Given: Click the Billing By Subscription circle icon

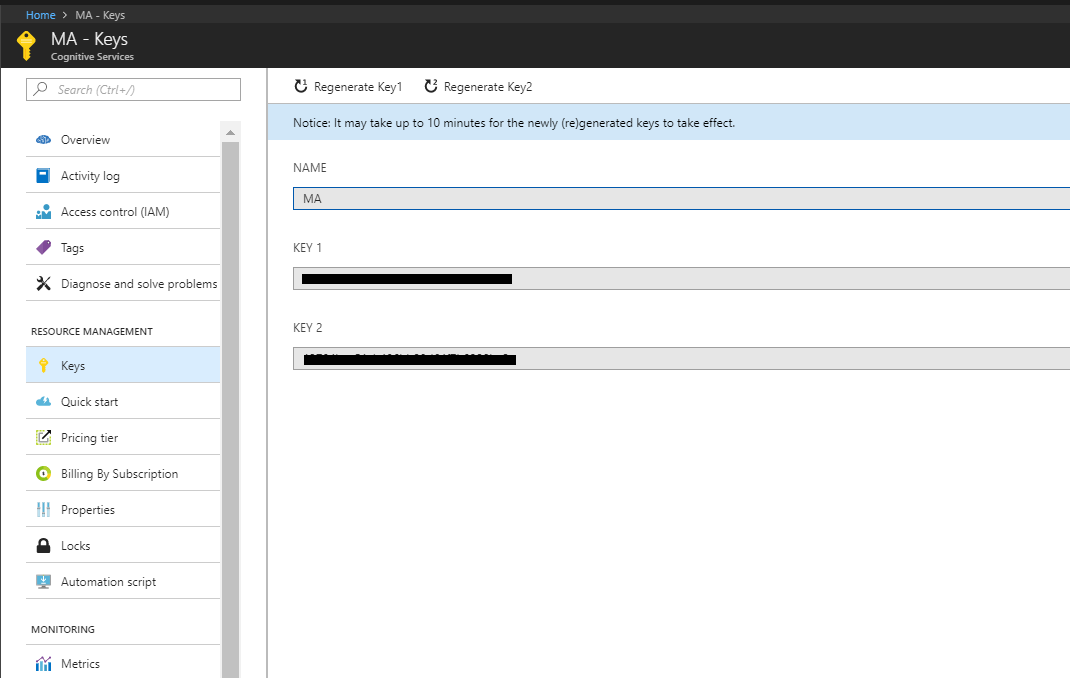Looking at the screenshot, I should coord(43,473).
